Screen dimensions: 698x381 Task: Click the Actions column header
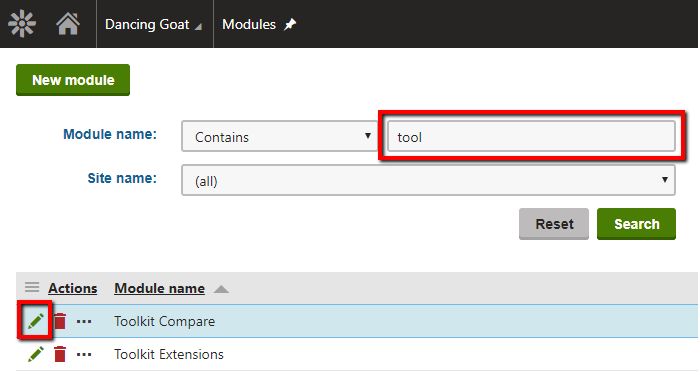pos(73,288)
